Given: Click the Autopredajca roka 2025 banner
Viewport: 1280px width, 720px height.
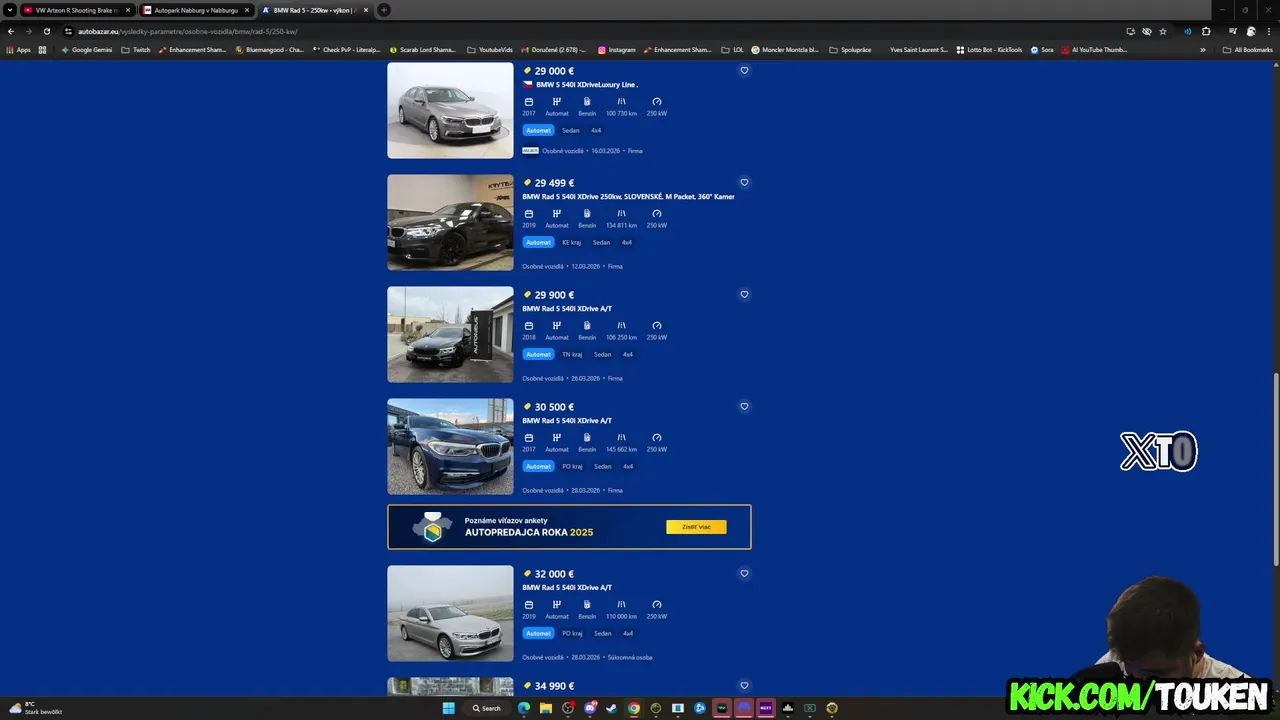Looking at the screenshot, I should tap(569, 527).
